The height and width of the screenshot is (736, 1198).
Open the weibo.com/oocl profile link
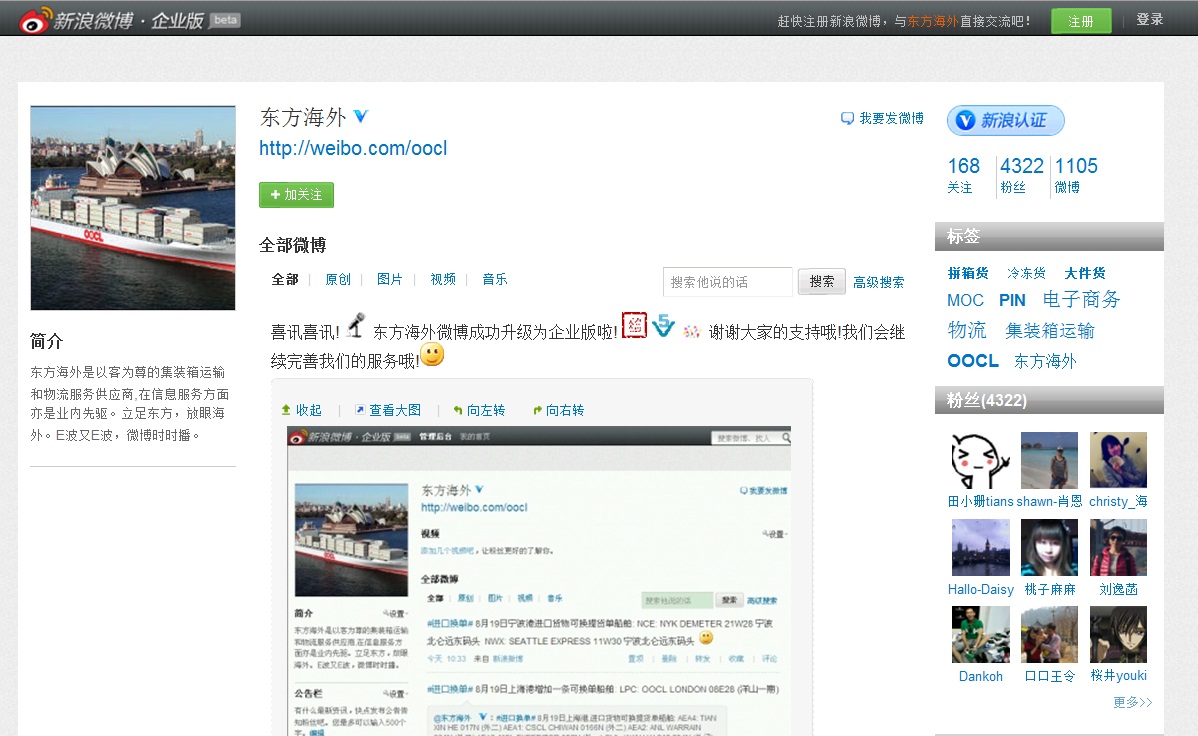353,149
